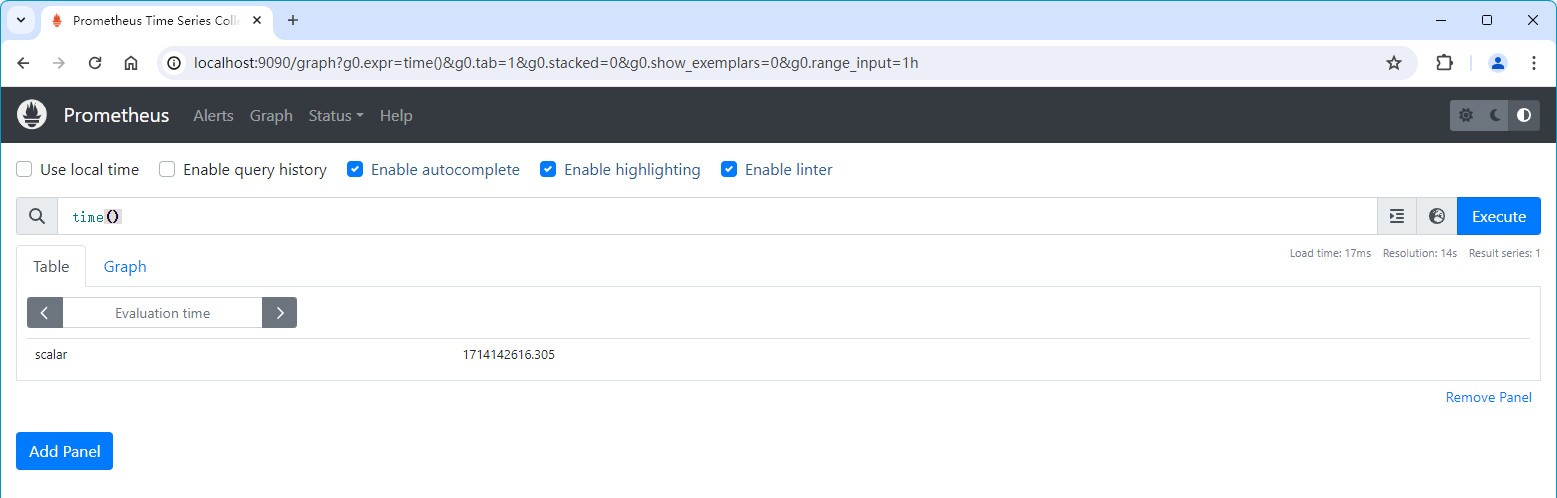Image resolution: width=1557 pixels, height=498 pixels.
Task: Click the Execute button
Action: coord(1499,216)
